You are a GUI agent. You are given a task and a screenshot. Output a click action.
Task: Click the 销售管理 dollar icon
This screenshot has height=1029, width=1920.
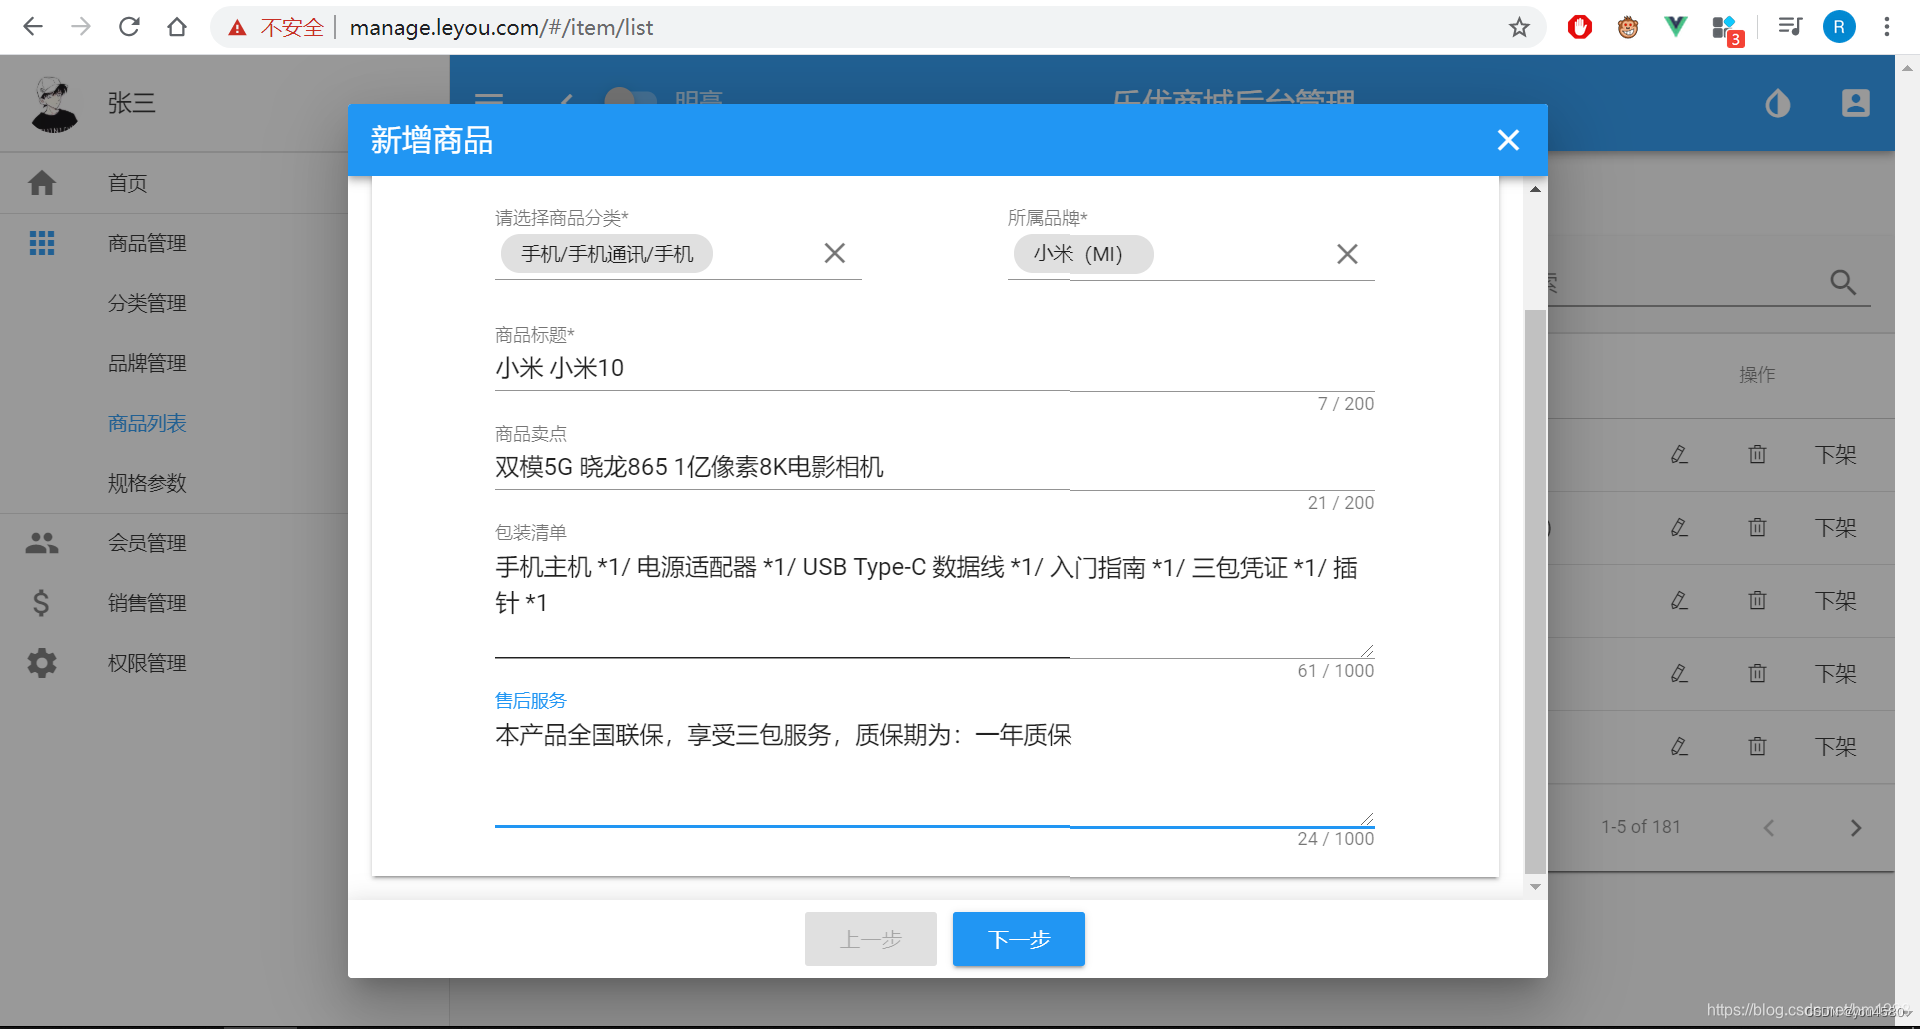point(41,603)
